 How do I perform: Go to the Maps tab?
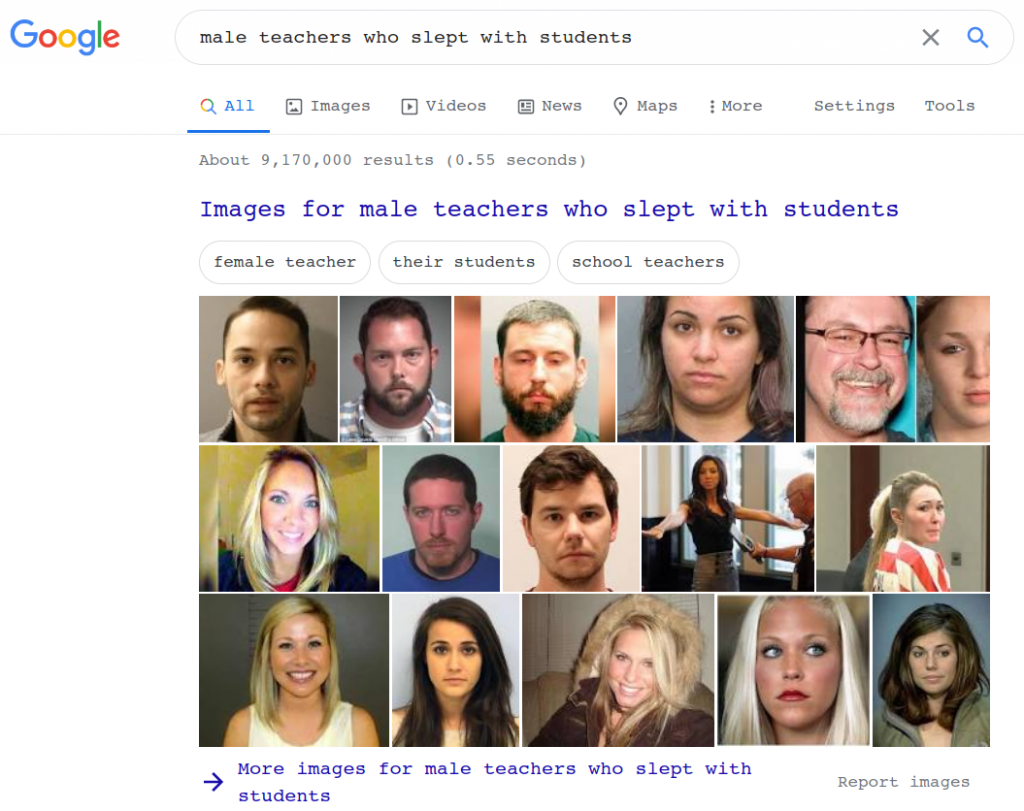645,106
